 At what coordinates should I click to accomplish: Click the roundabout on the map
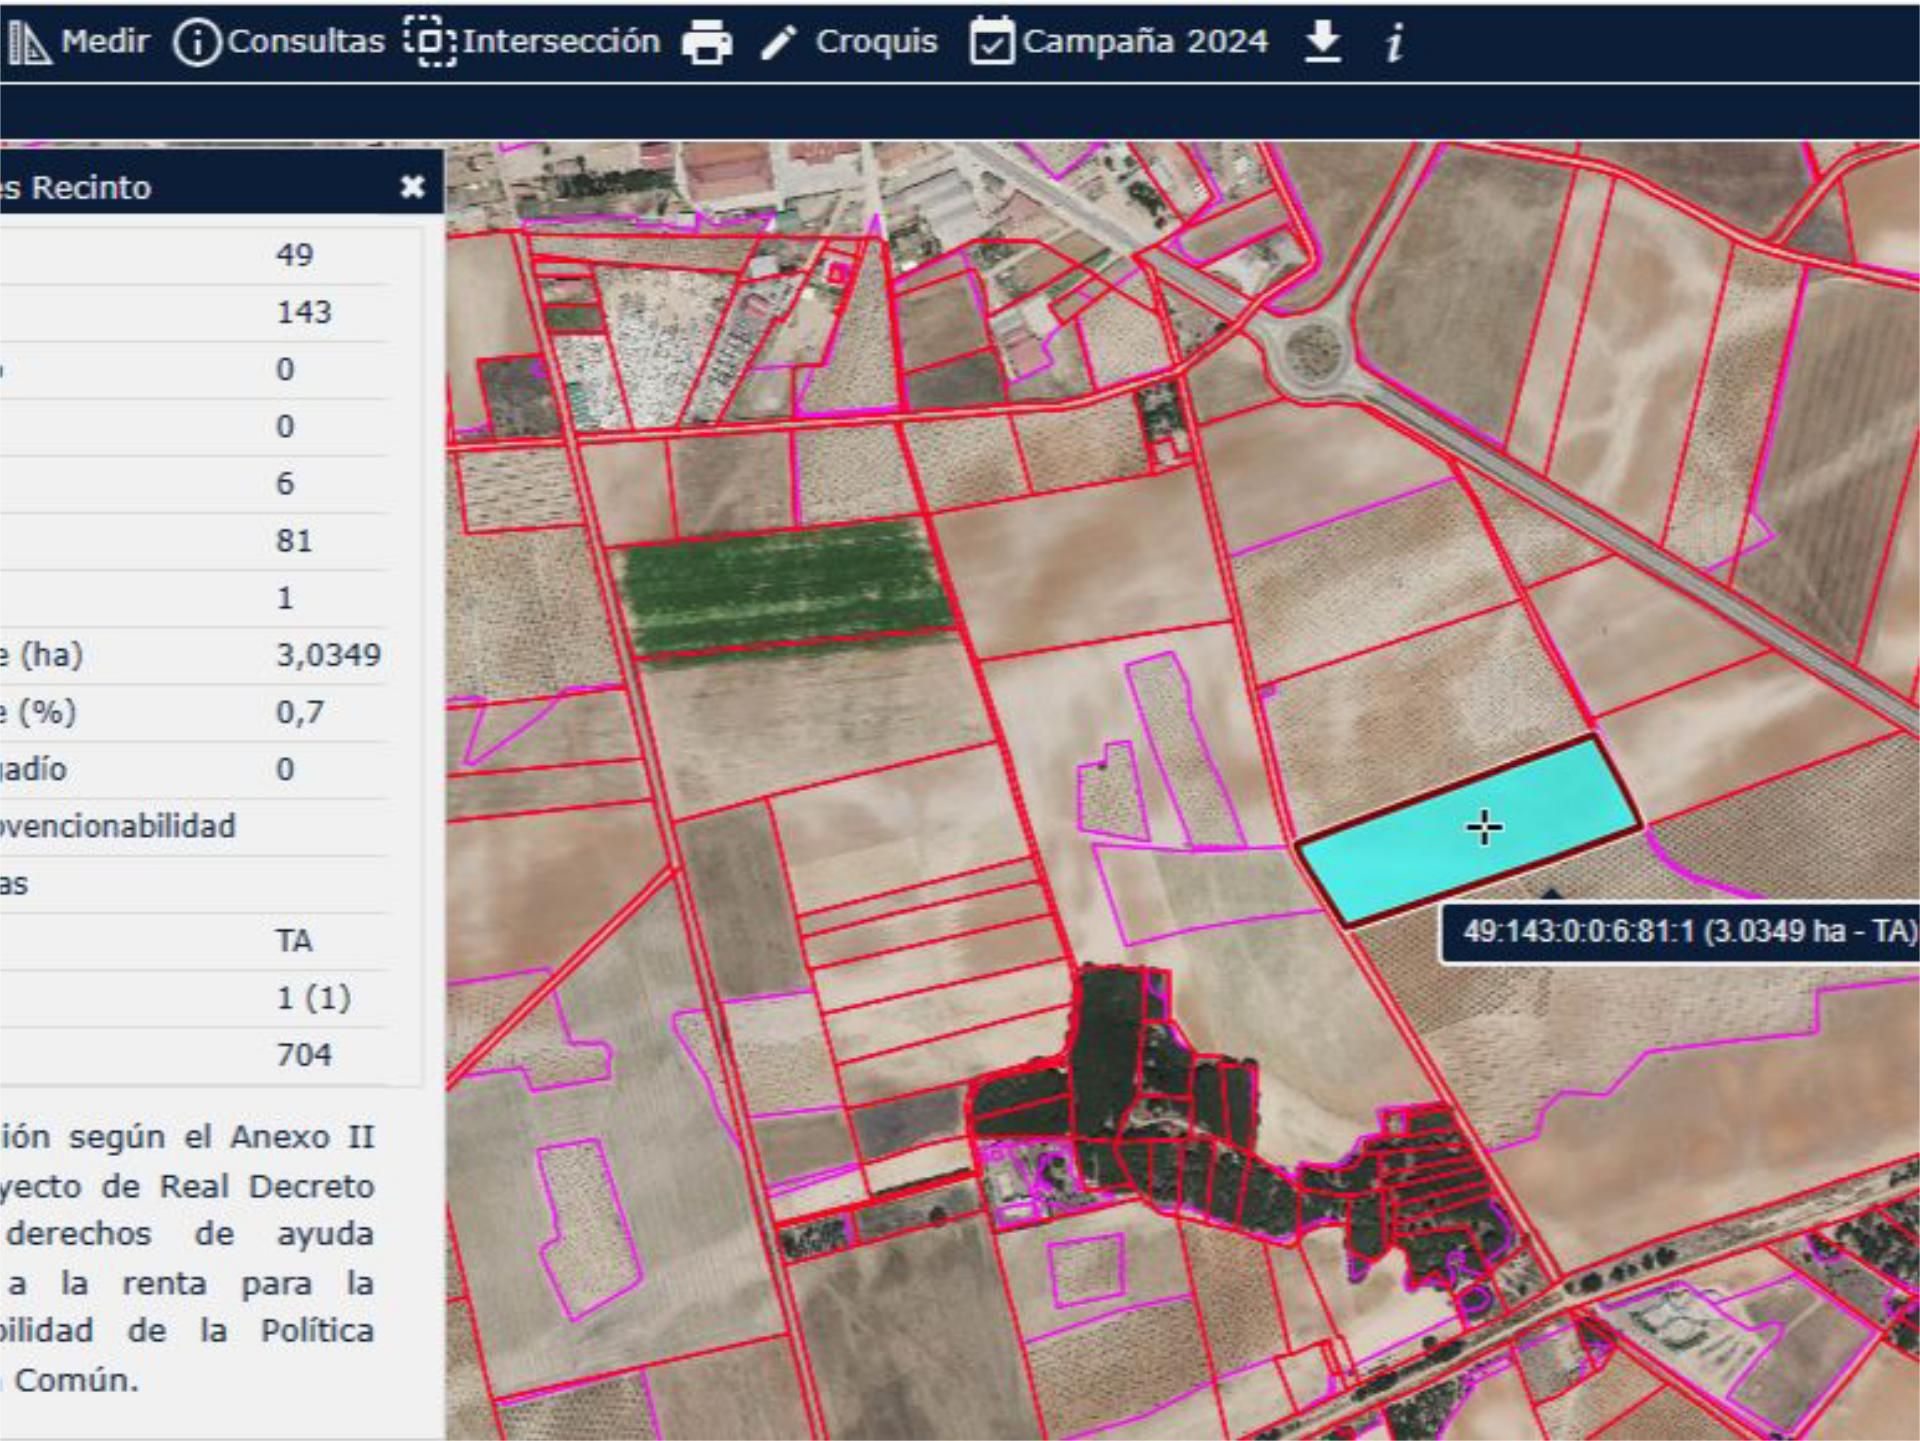click(1311, 354)
